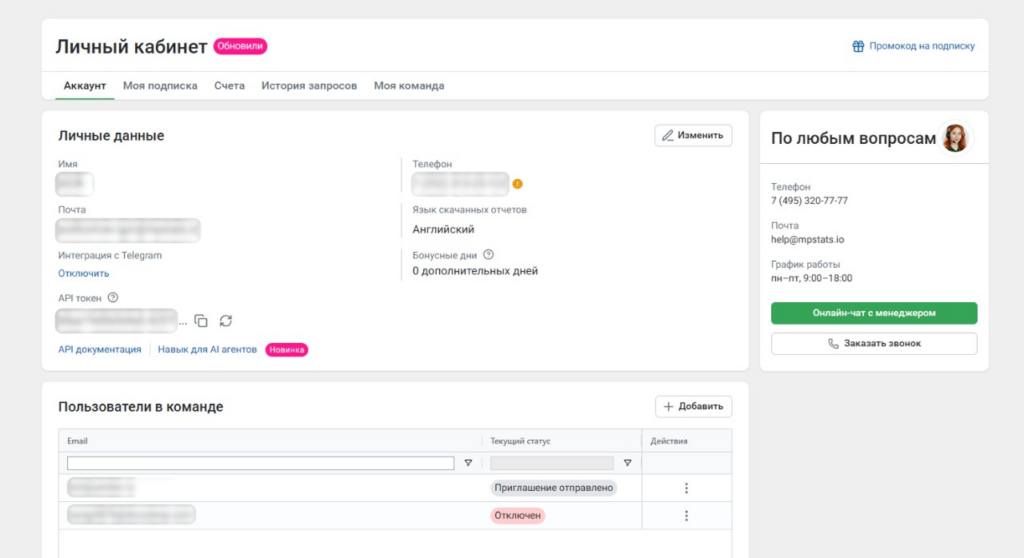Click the Заказать звонок button
The height and width of the screenshot is (558, 1024).
pyautogui.click(x=874, y=344)
